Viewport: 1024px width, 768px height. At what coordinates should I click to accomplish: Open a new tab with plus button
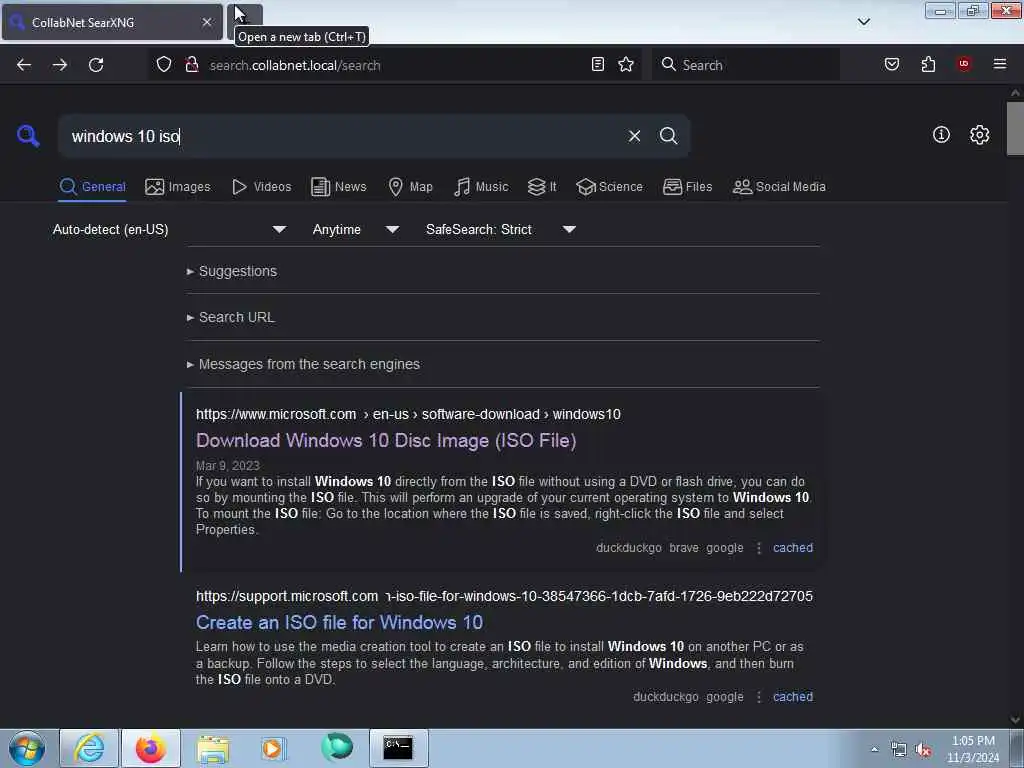pos(246,22)
